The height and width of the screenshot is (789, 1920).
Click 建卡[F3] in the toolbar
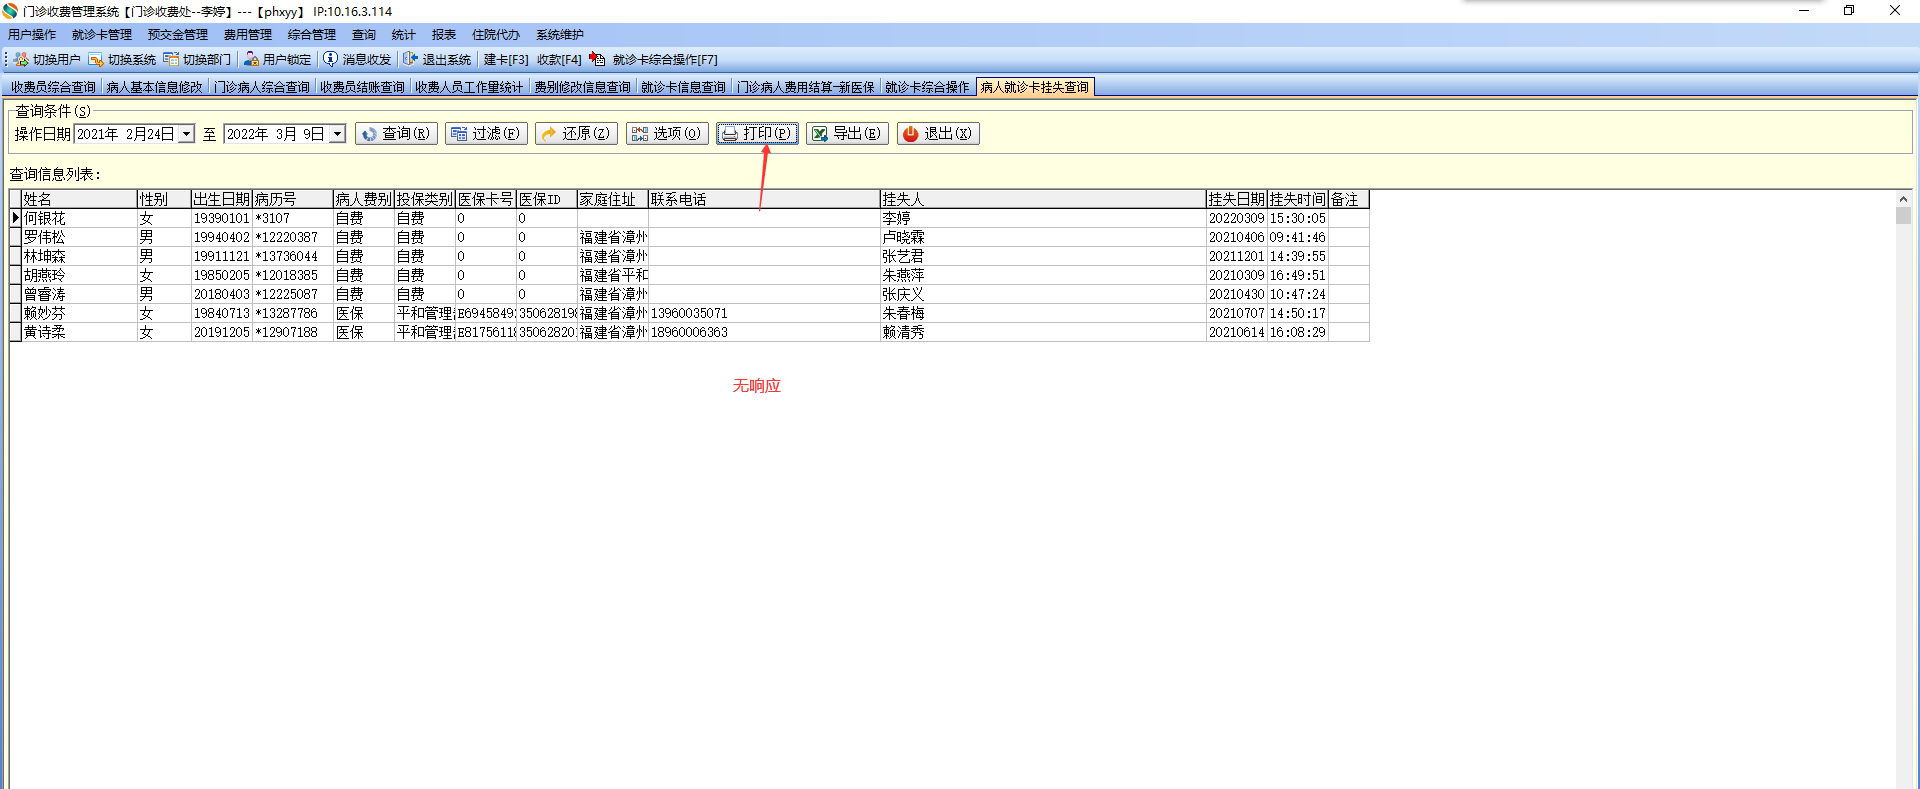click(x=506, y=60)
